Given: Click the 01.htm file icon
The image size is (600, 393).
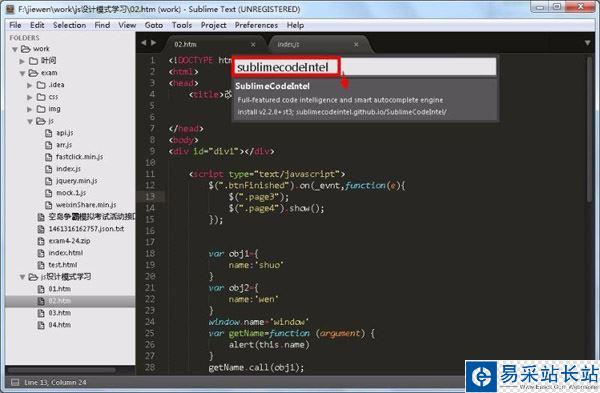Looking at the screenshot, I should (41, 289).
